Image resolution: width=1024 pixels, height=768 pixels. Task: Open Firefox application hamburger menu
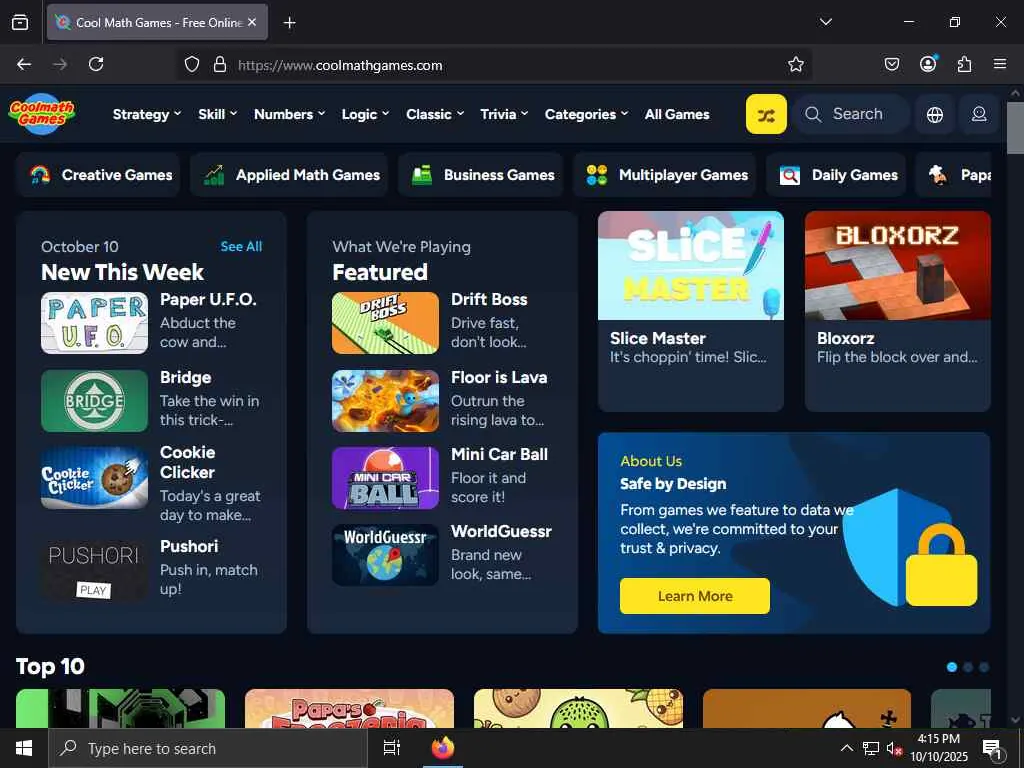click(x=1000, y=64)
